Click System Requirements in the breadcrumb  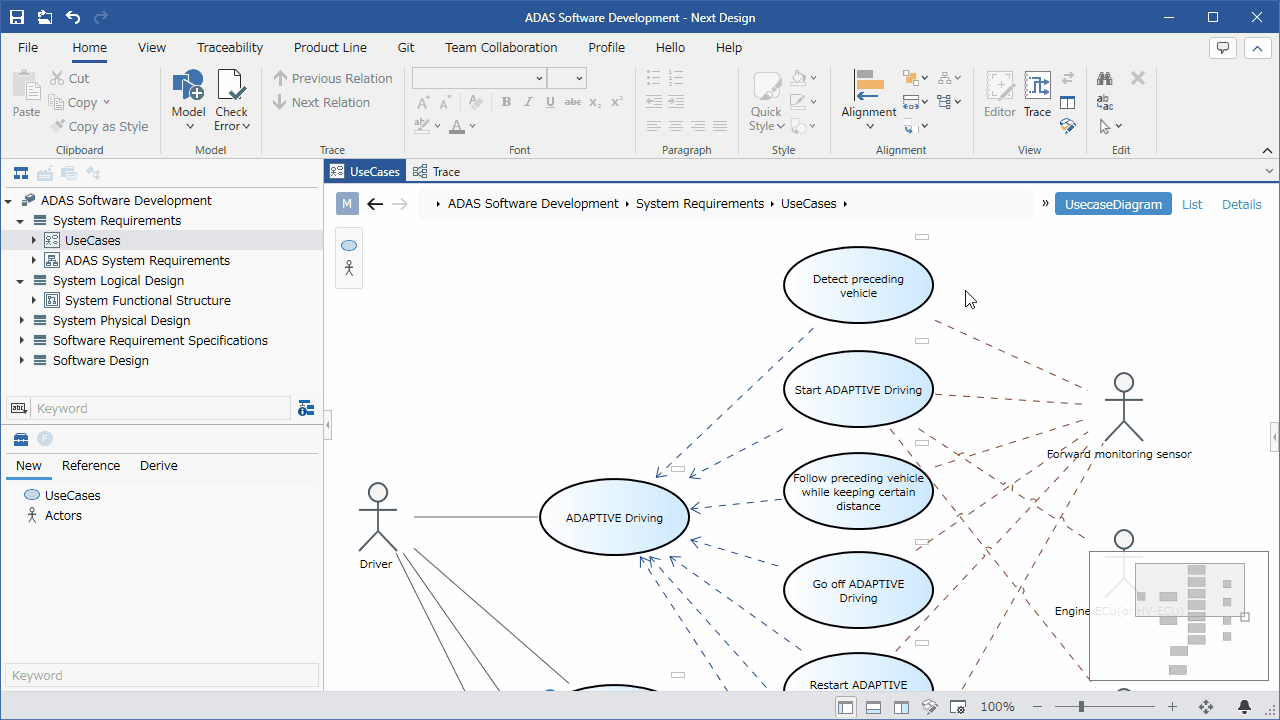pos(700,204)
